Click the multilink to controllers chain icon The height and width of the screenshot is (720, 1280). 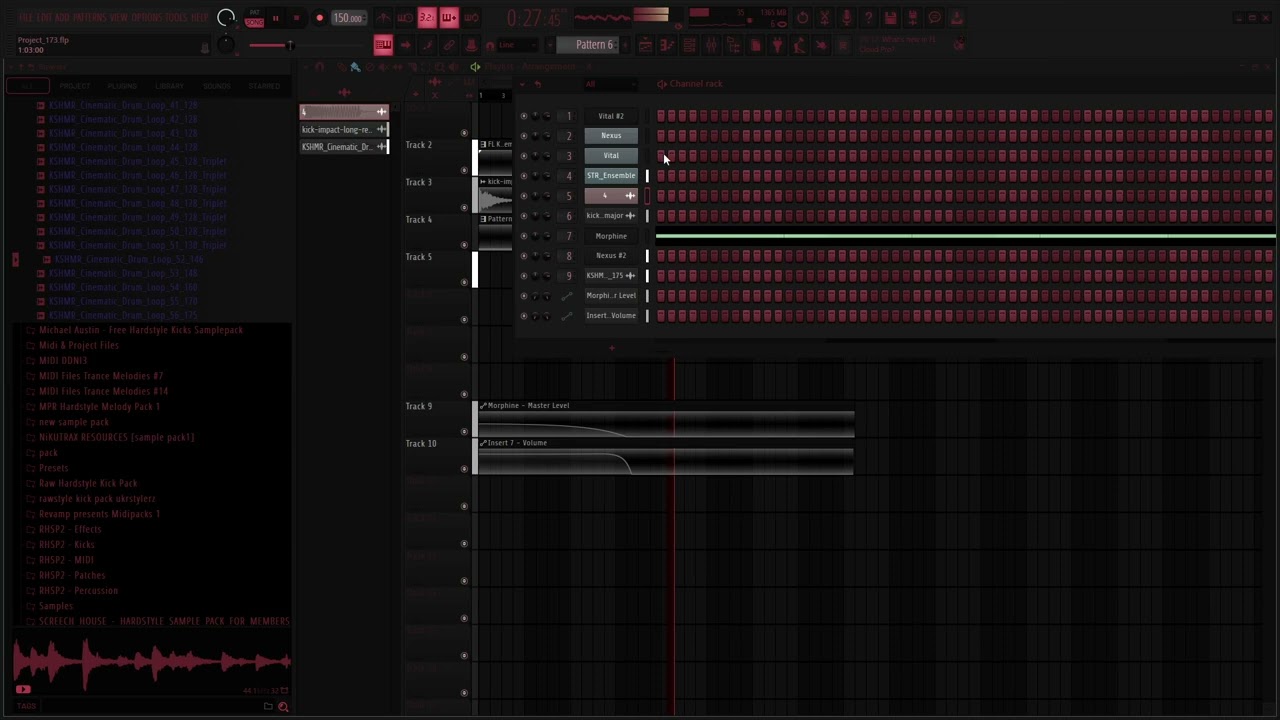(449, 45)
